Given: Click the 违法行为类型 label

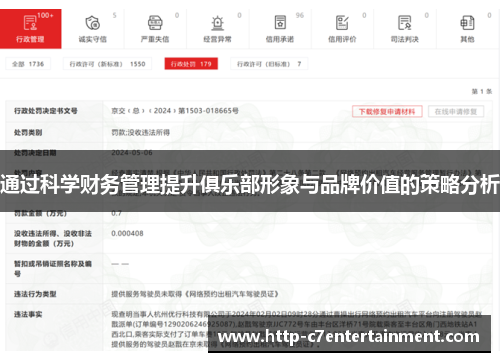Looking at the screenshot, I should pos(35,294).
